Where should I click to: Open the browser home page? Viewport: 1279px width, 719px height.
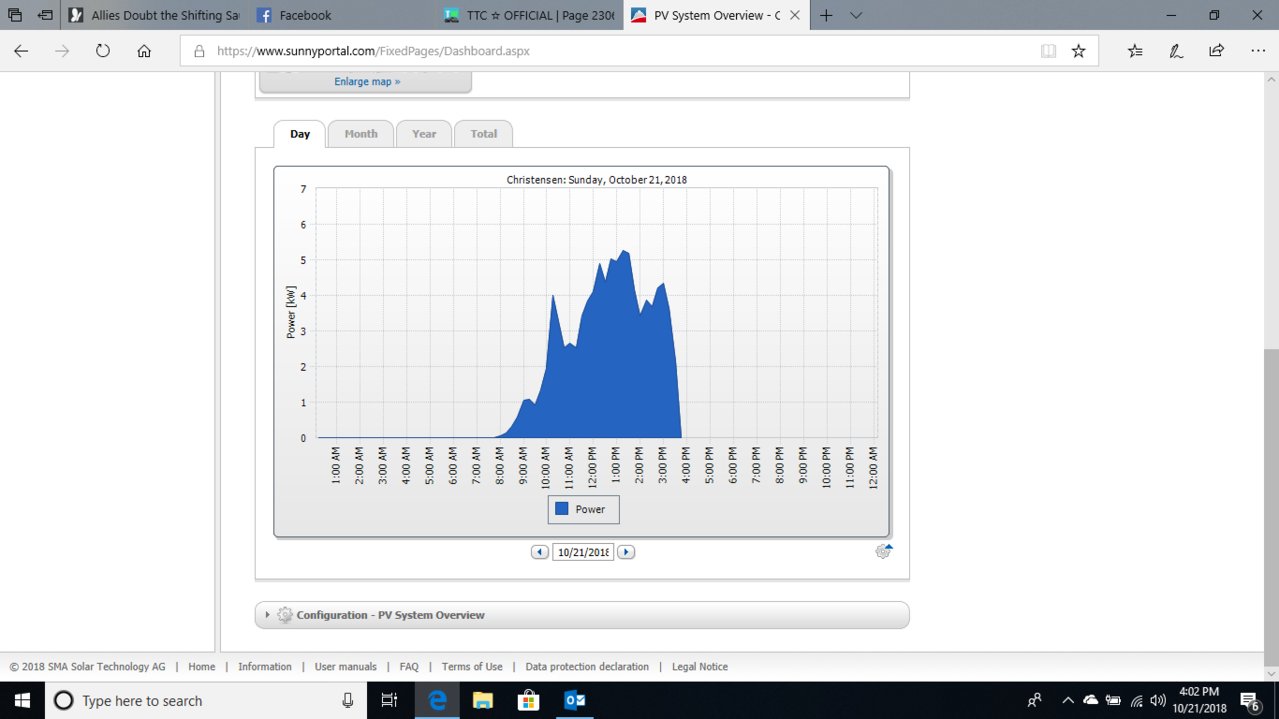(x=144, y=51)
